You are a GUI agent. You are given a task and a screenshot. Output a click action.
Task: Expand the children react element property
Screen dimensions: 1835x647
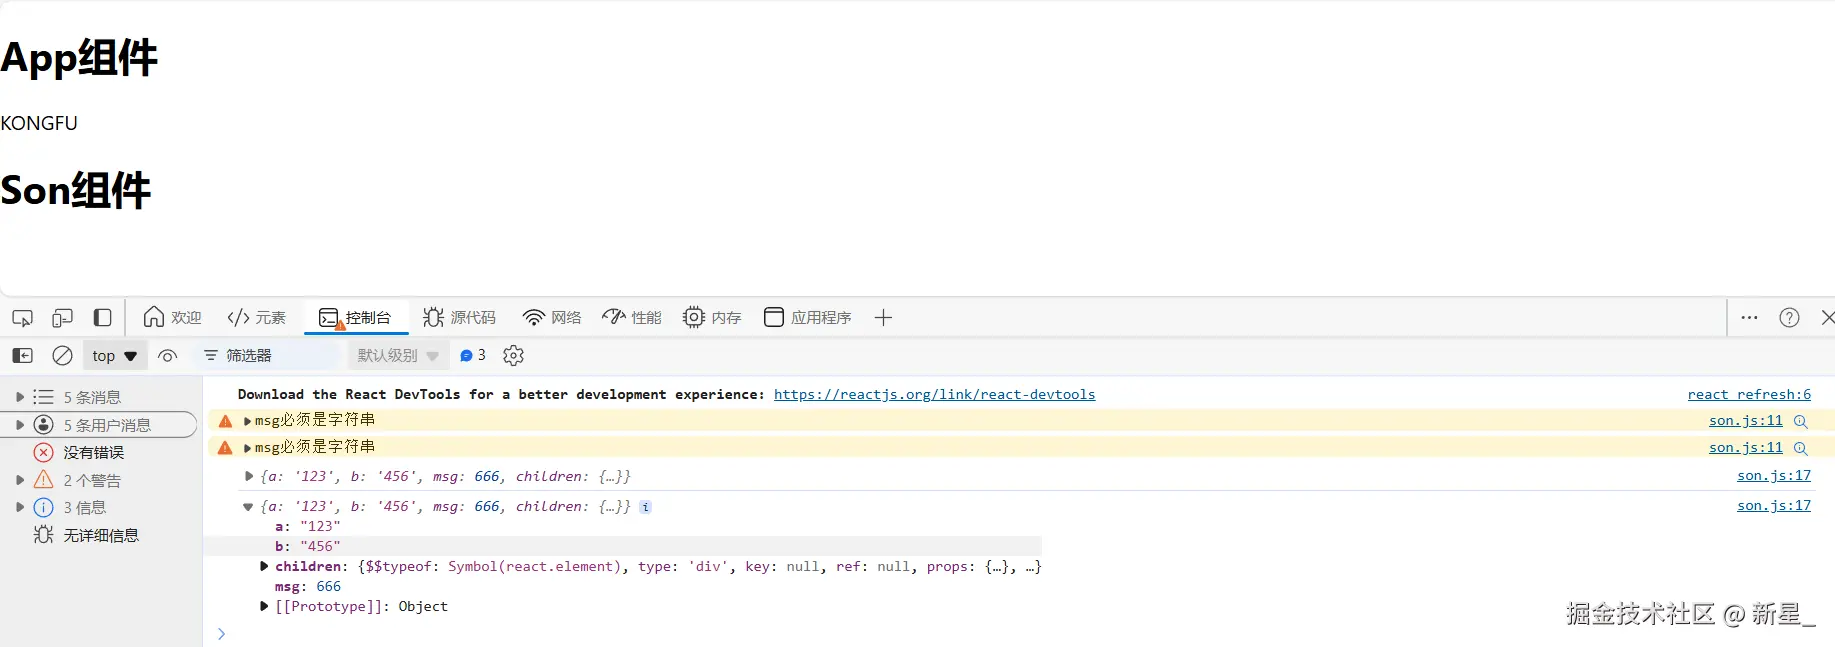(x=264, y=567)
